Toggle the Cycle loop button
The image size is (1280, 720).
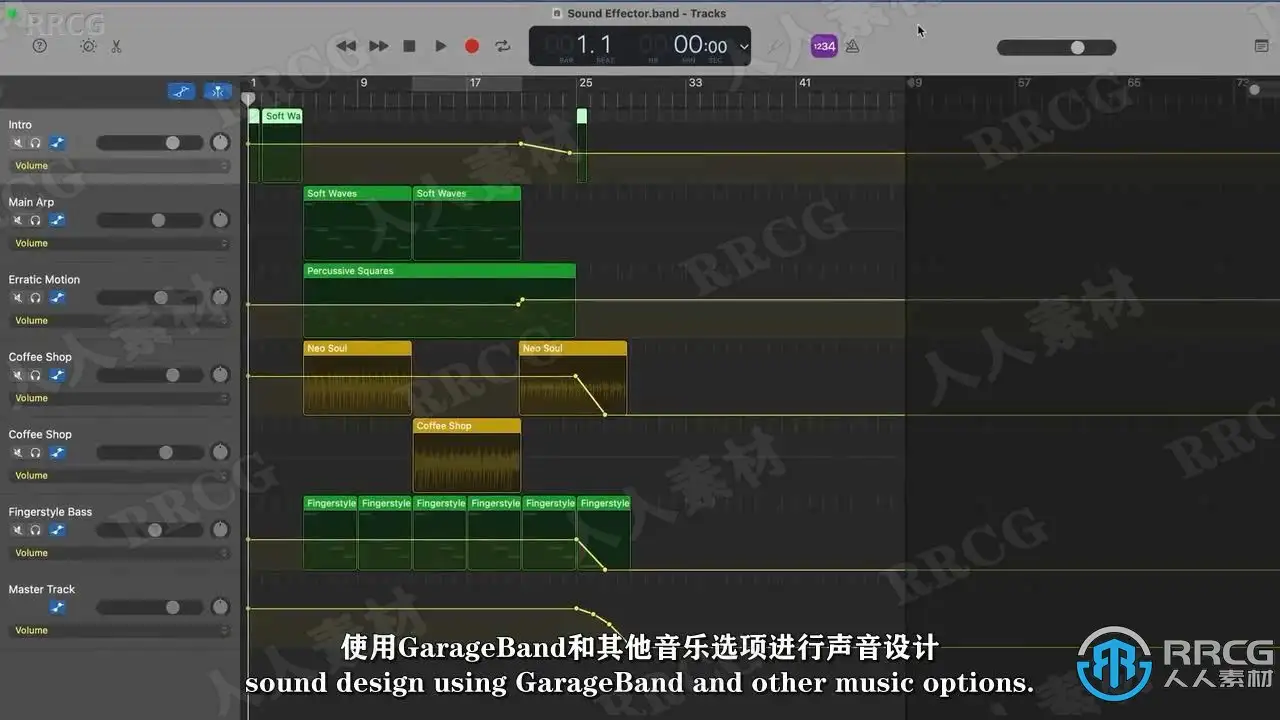point(503,46)
